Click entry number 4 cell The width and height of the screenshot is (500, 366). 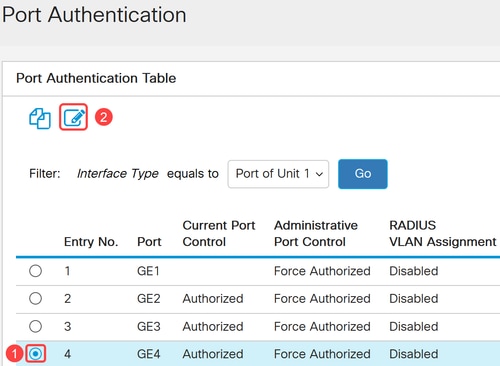pos(67,354)
